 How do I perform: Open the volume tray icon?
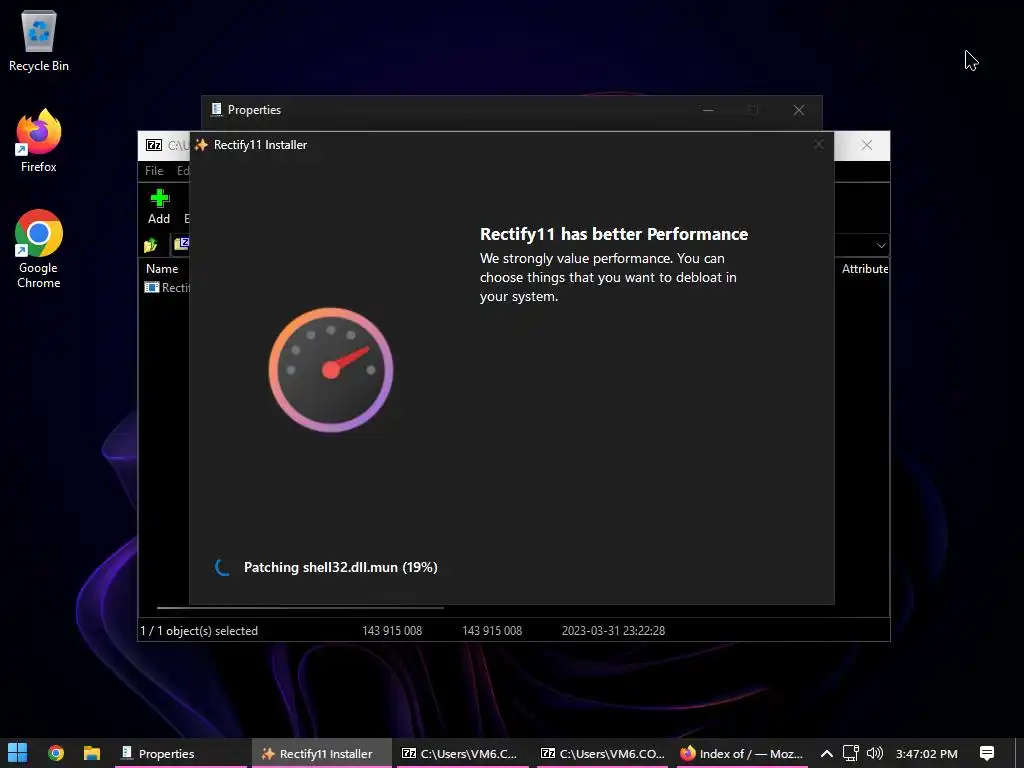874,753
